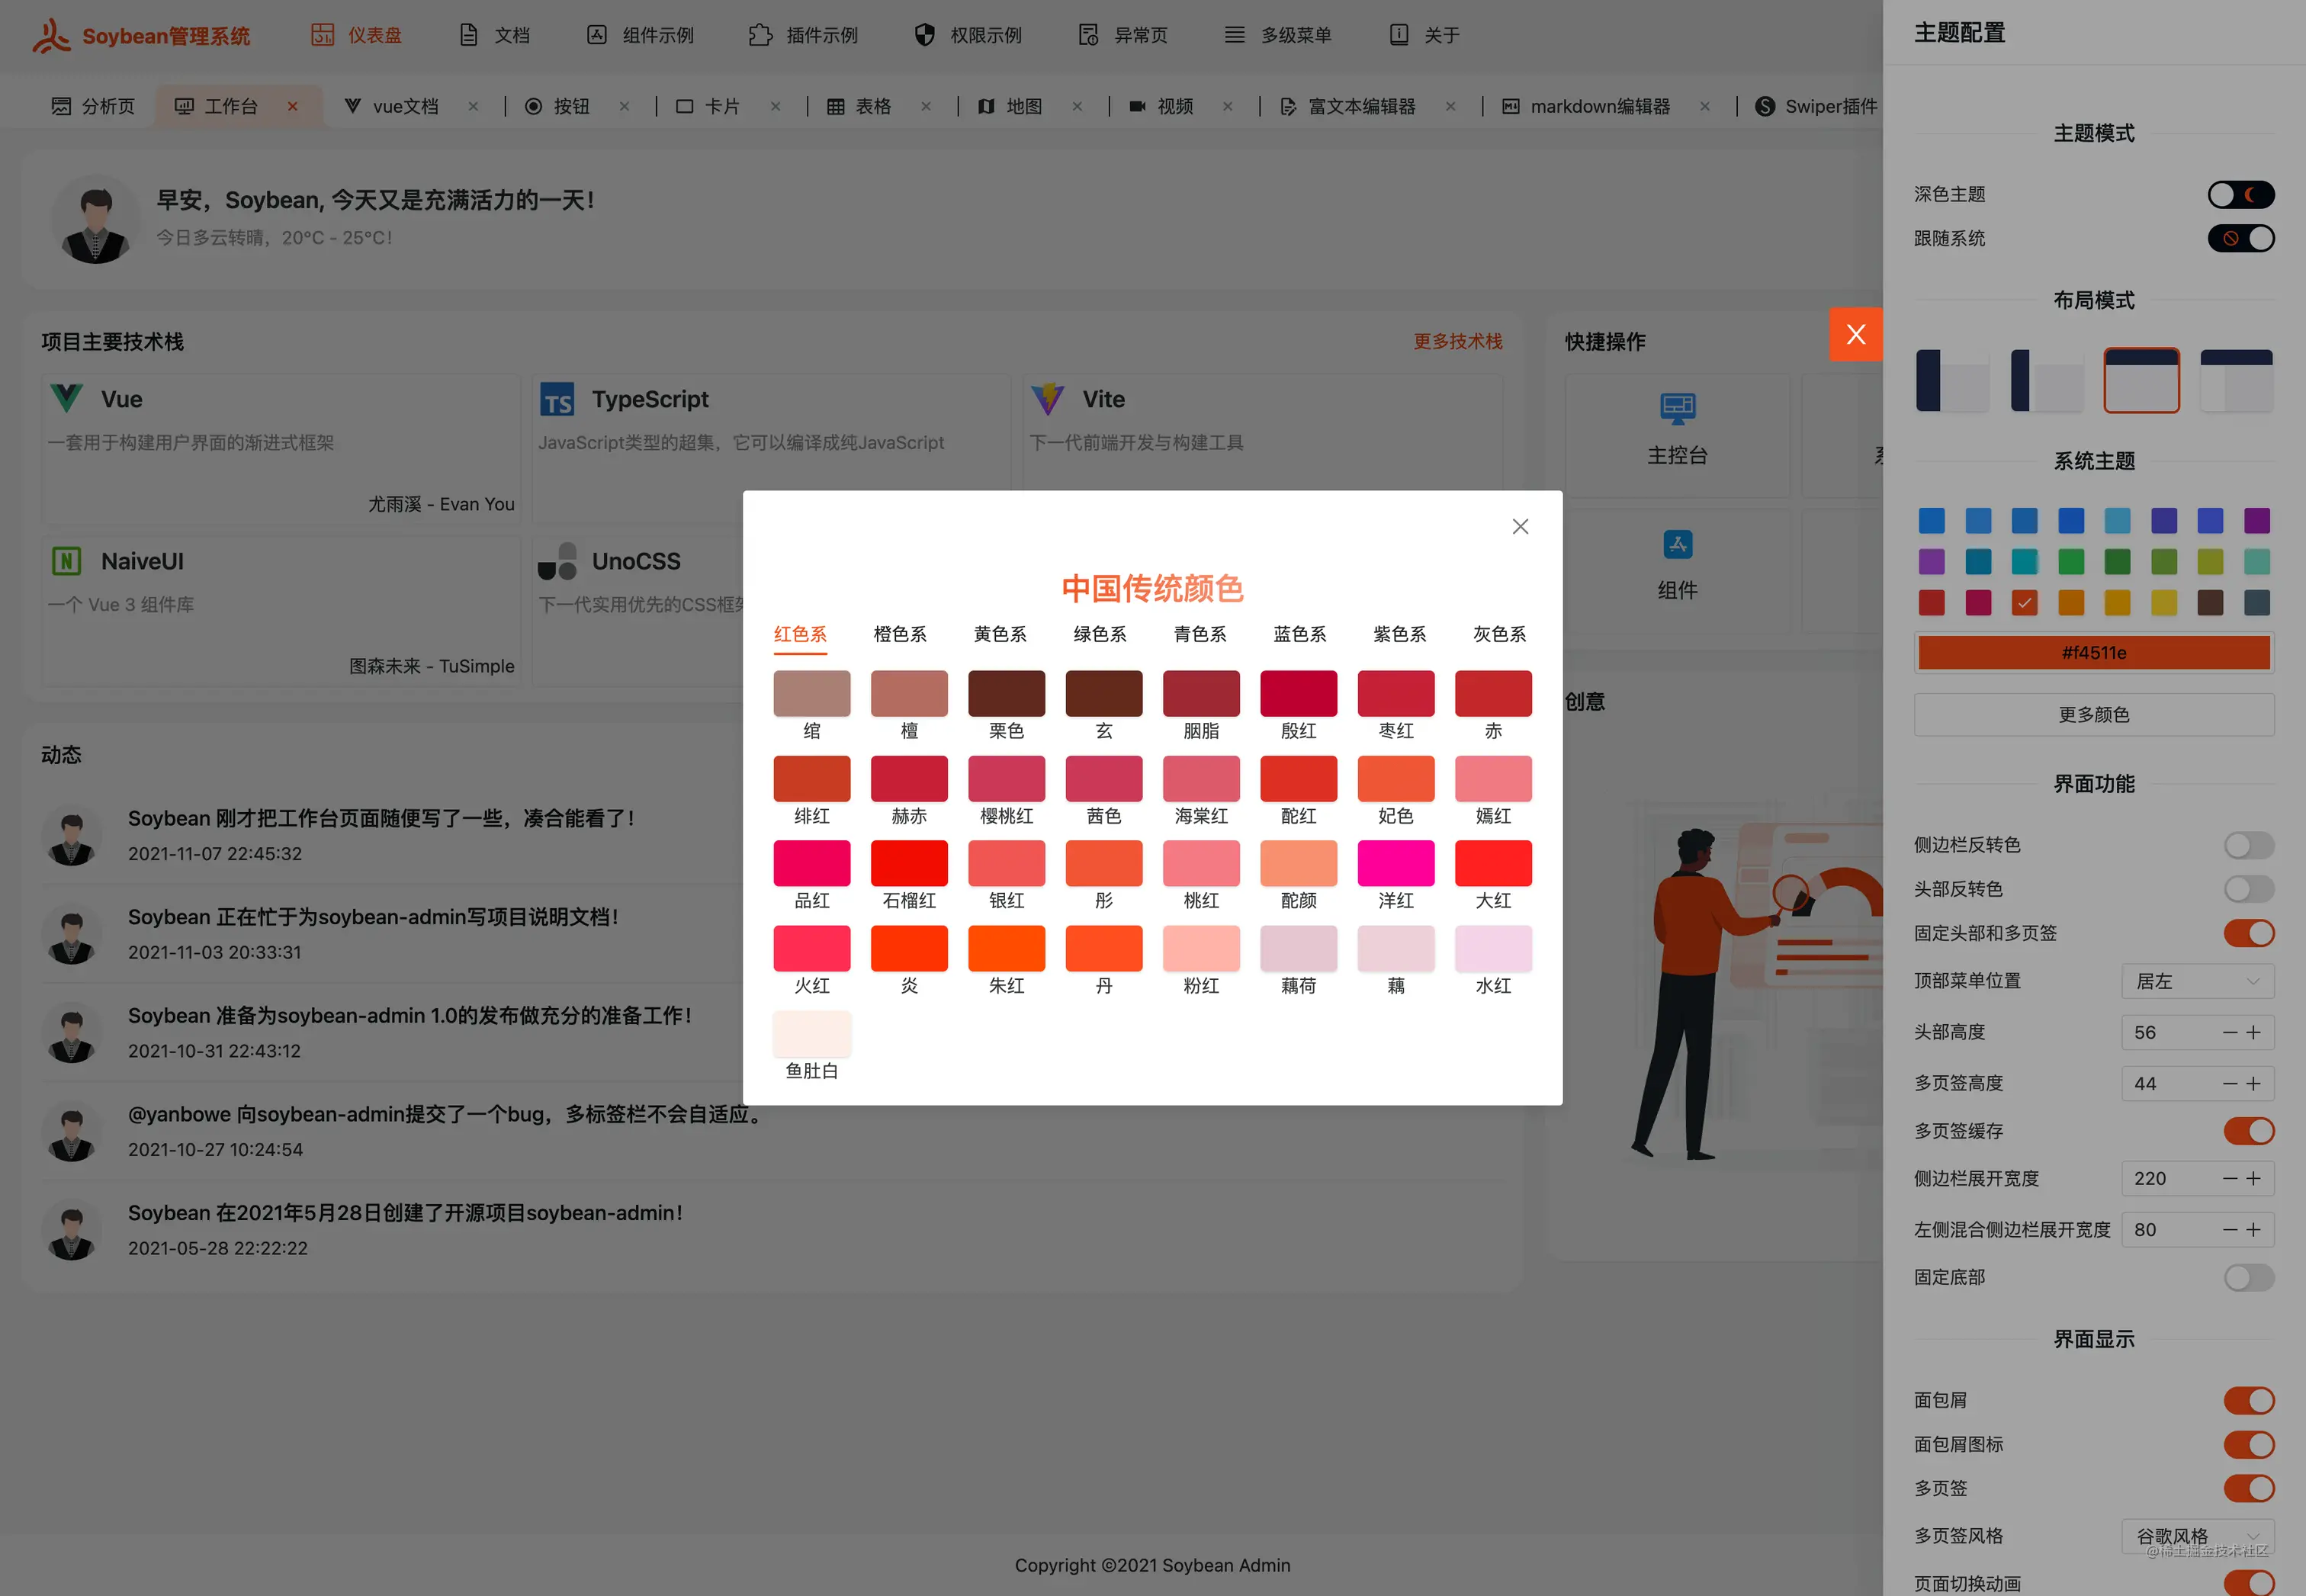This screenshot has height=1596, width=2306.
Task: Select the 石榴红 color swatch
Action: tap(908, 864)
